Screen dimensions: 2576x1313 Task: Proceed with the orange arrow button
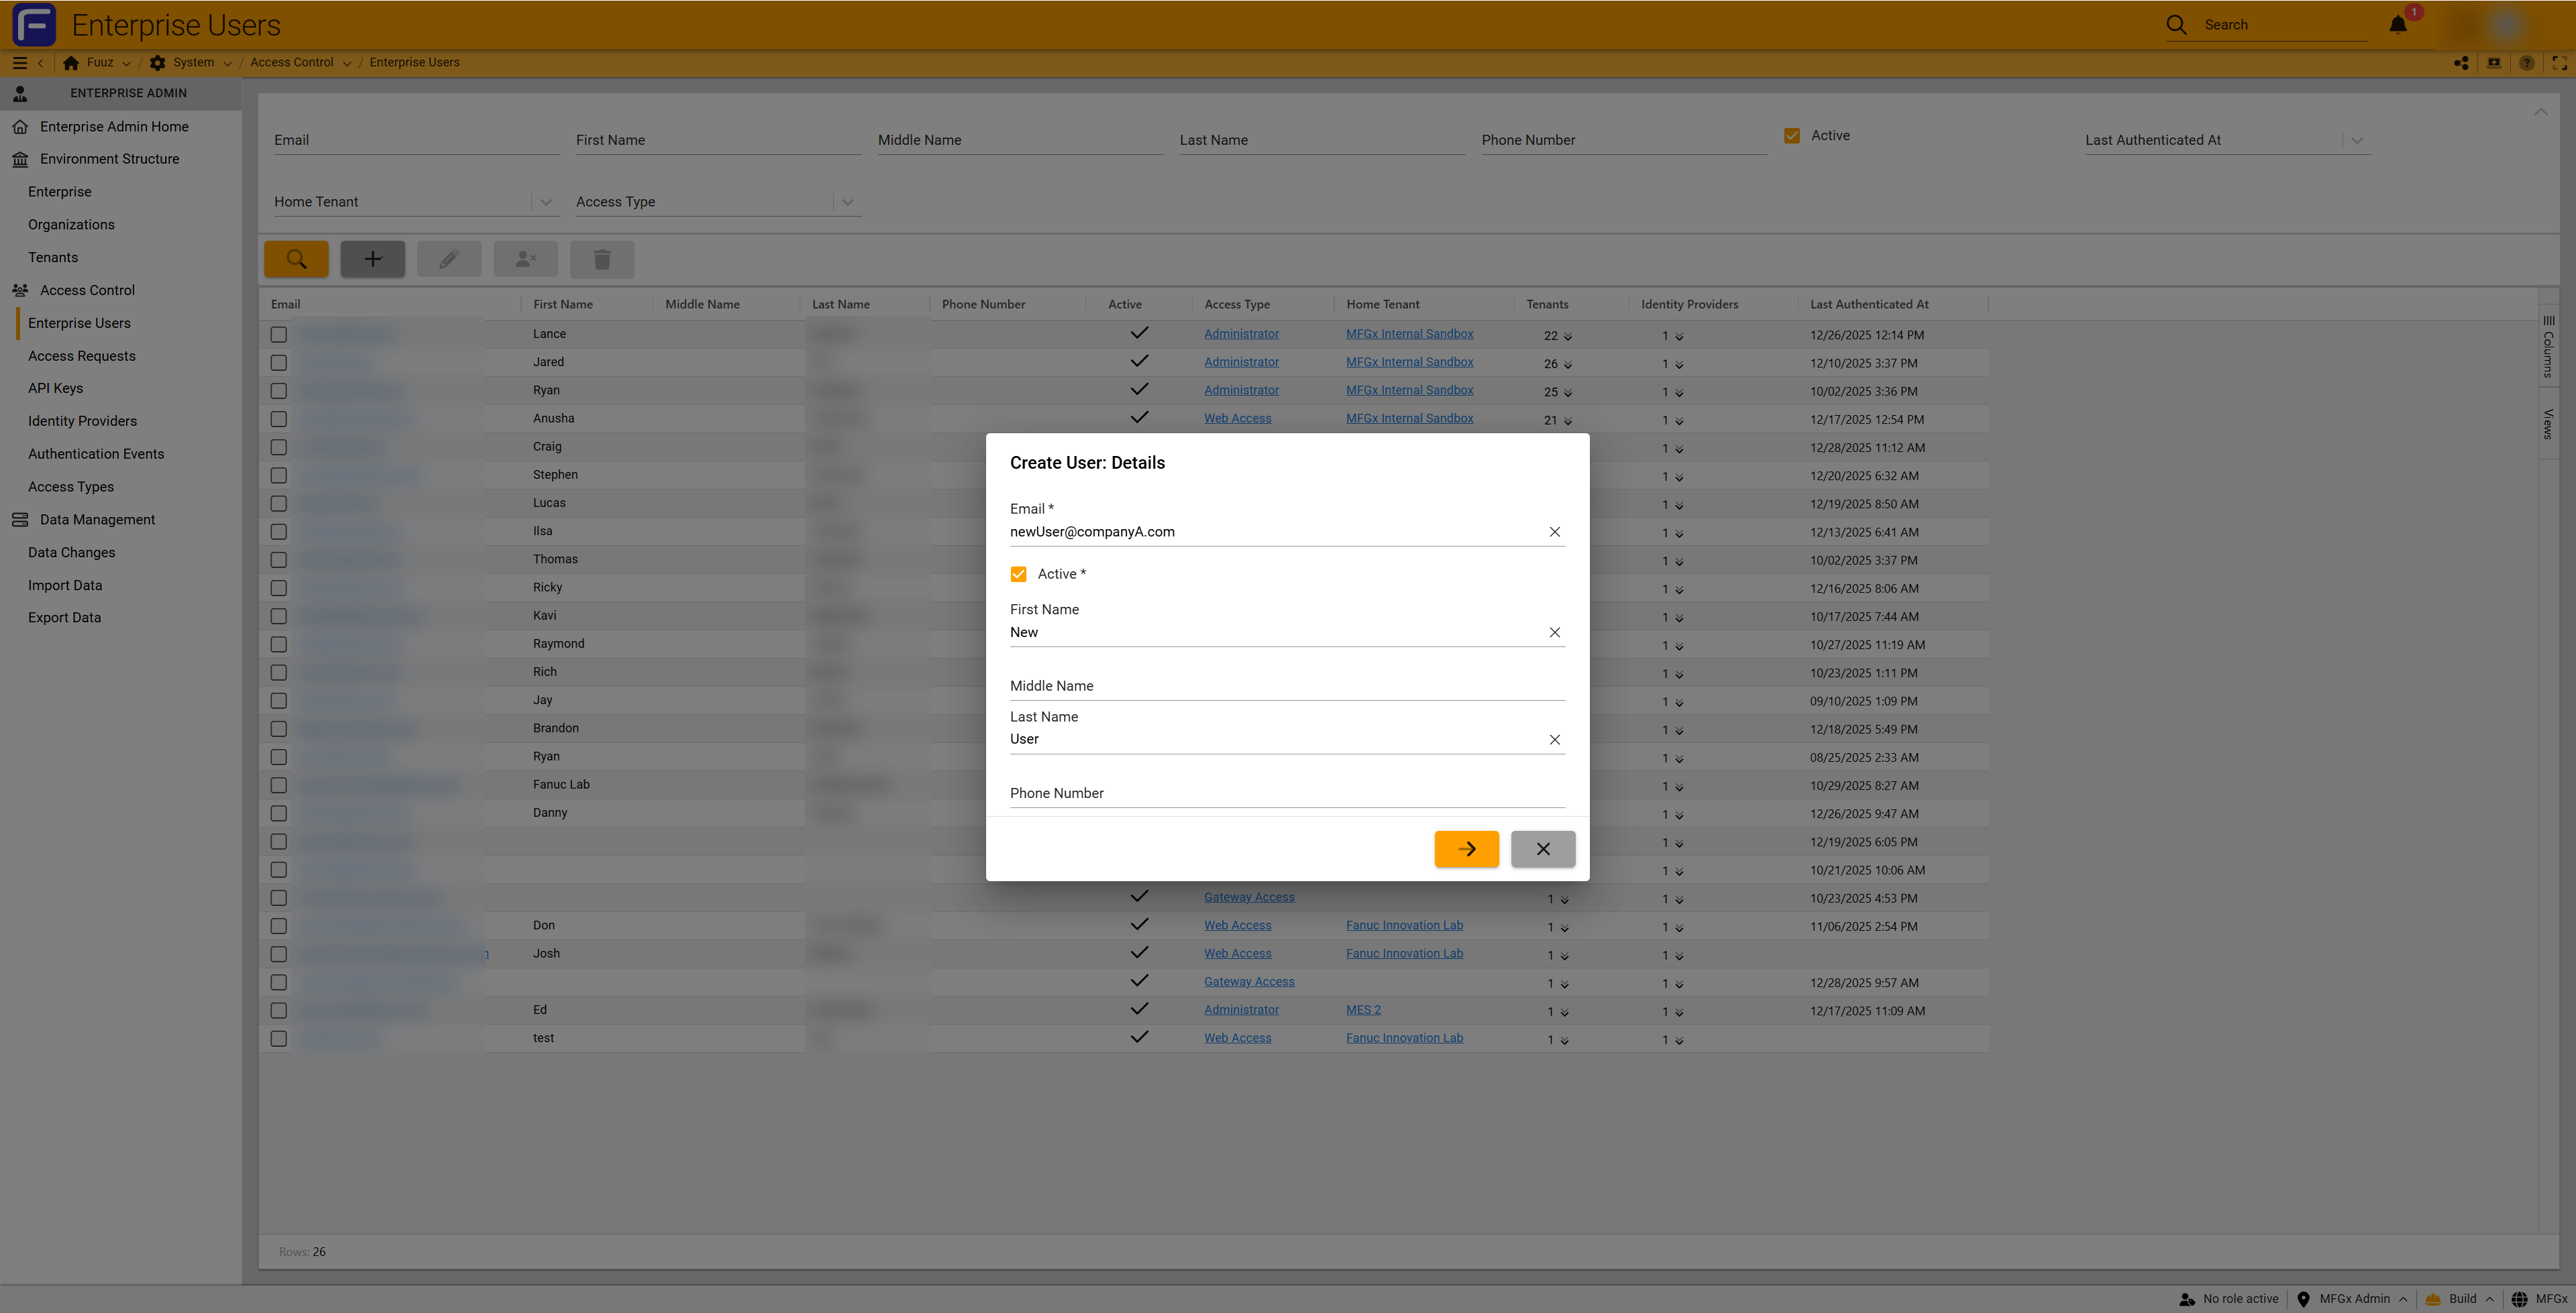pyautogui.click(x=1467, y=849)
